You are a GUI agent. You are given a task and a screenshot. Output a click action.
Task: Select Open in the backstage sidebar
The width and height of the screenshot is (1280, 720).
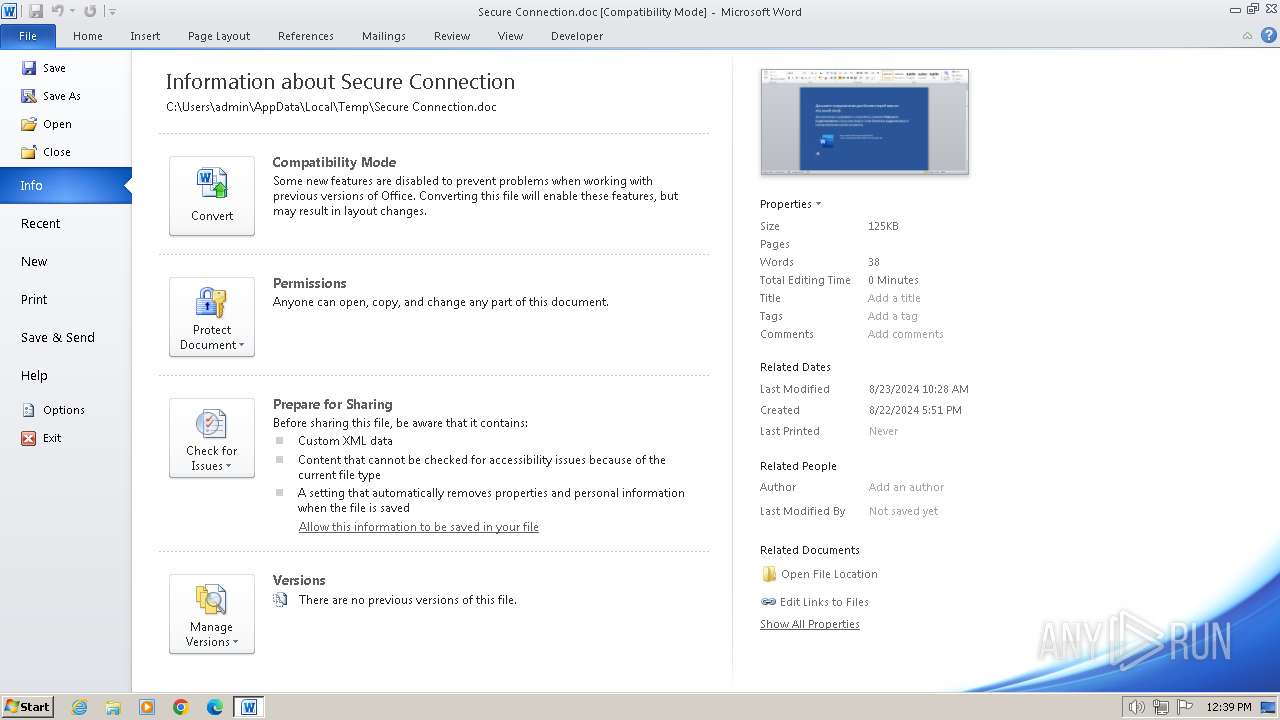pos(47,124)
